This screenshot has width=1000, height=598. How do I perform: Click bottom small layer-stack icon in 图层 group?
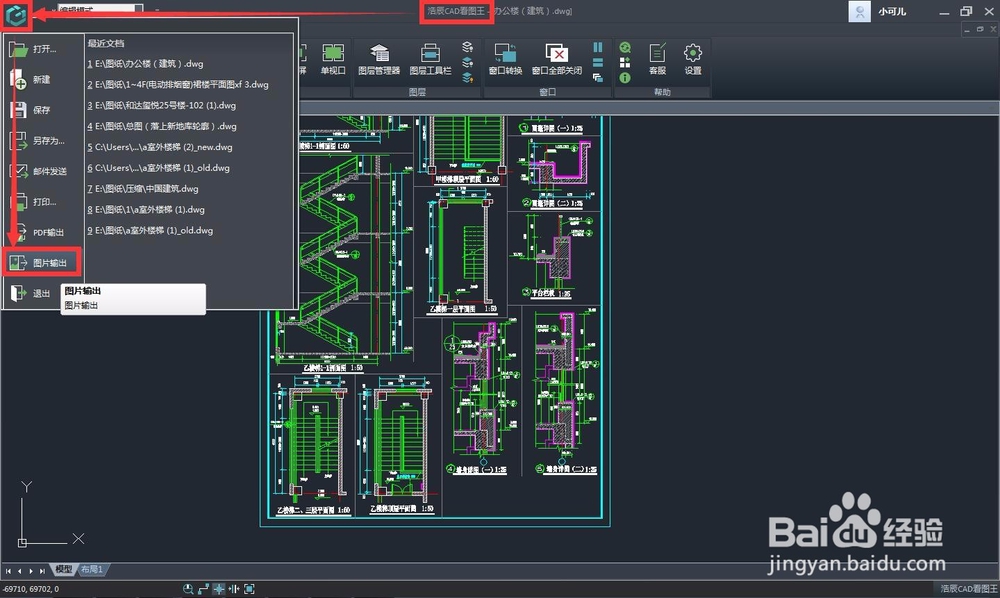pos(467,78)
